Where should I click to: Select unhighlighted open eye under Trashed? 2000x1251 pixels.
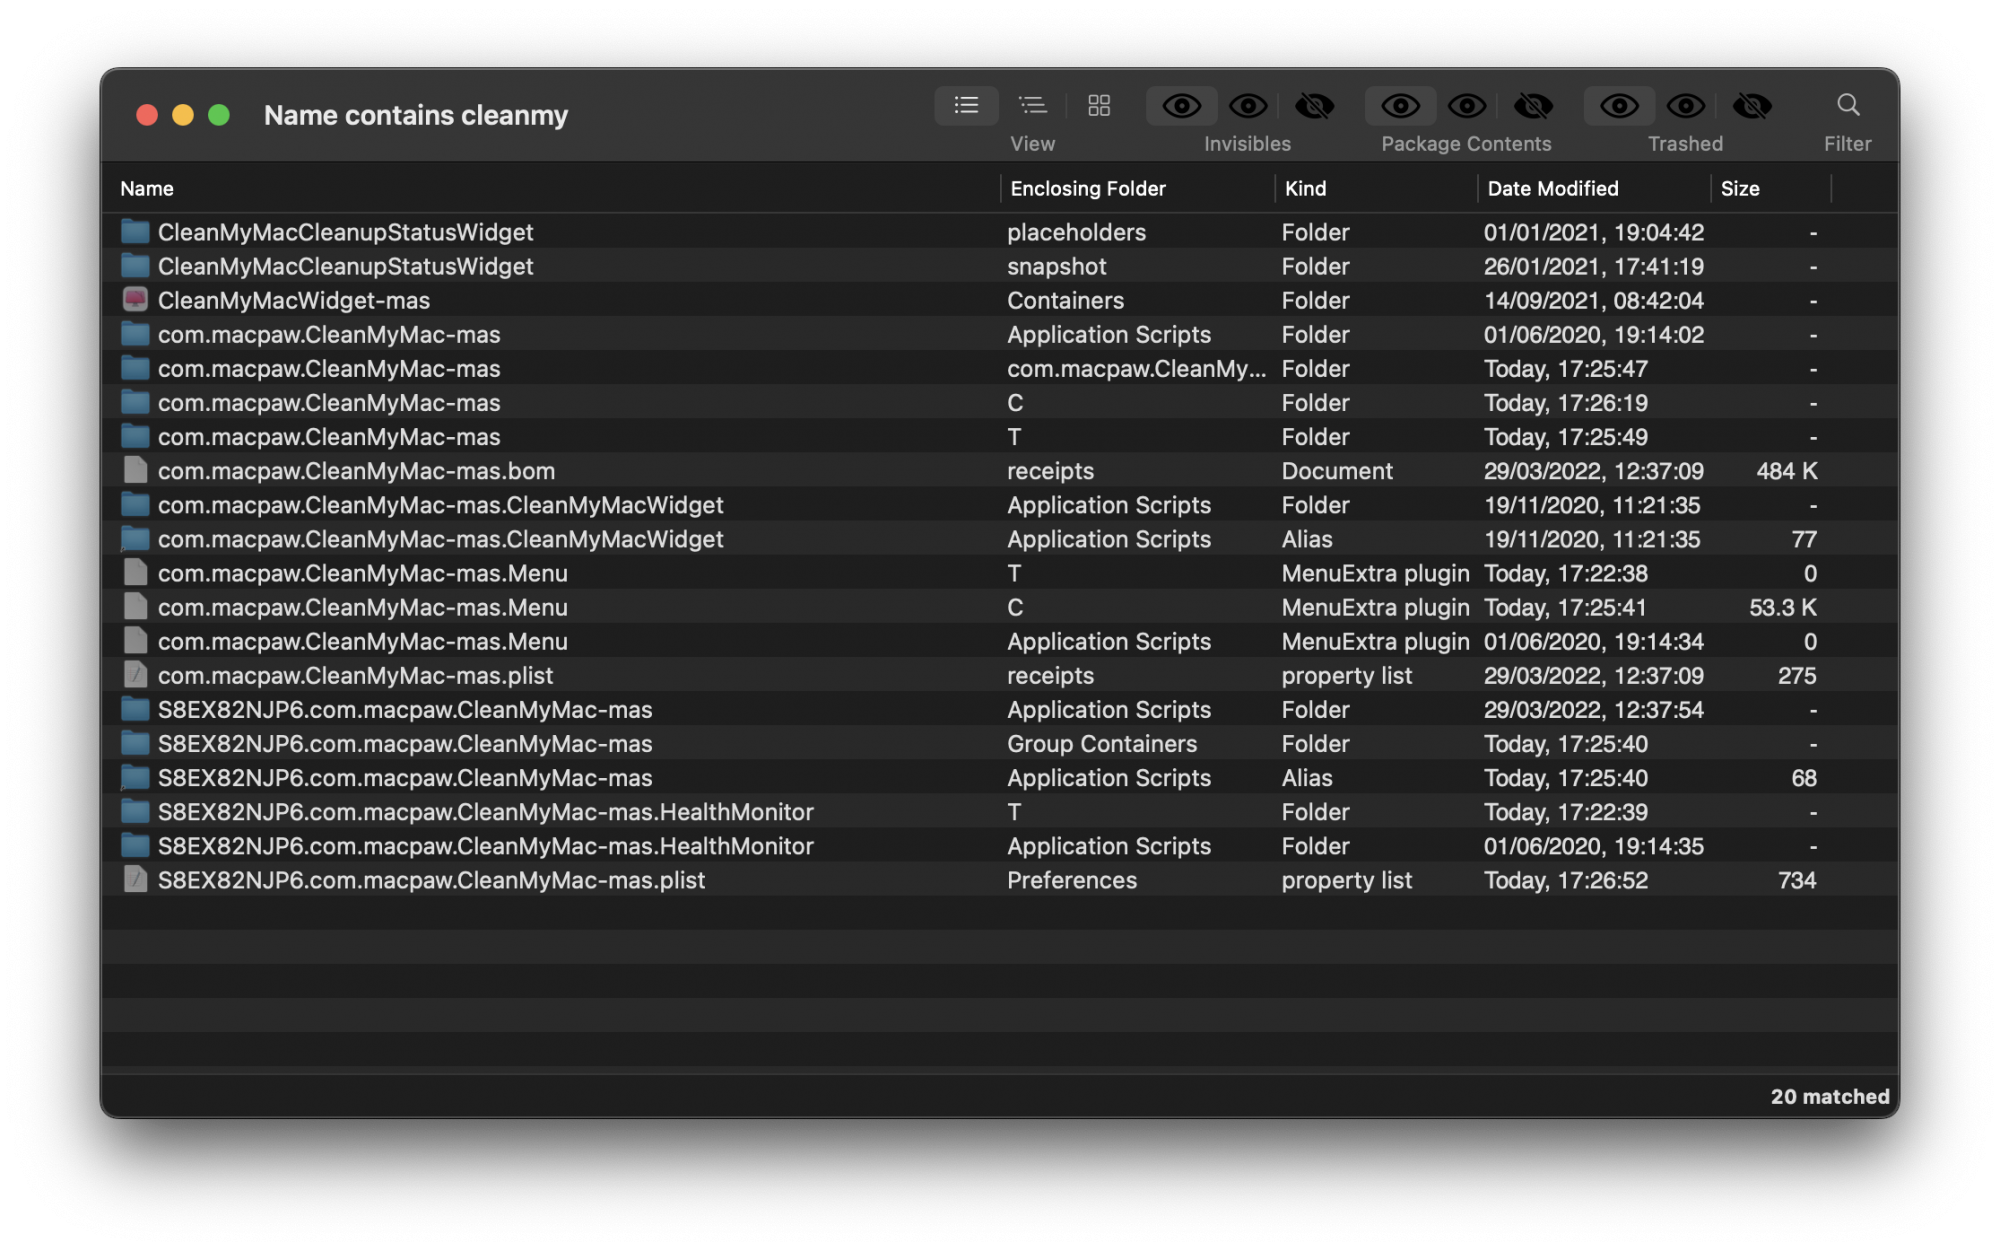[1686, 105]
